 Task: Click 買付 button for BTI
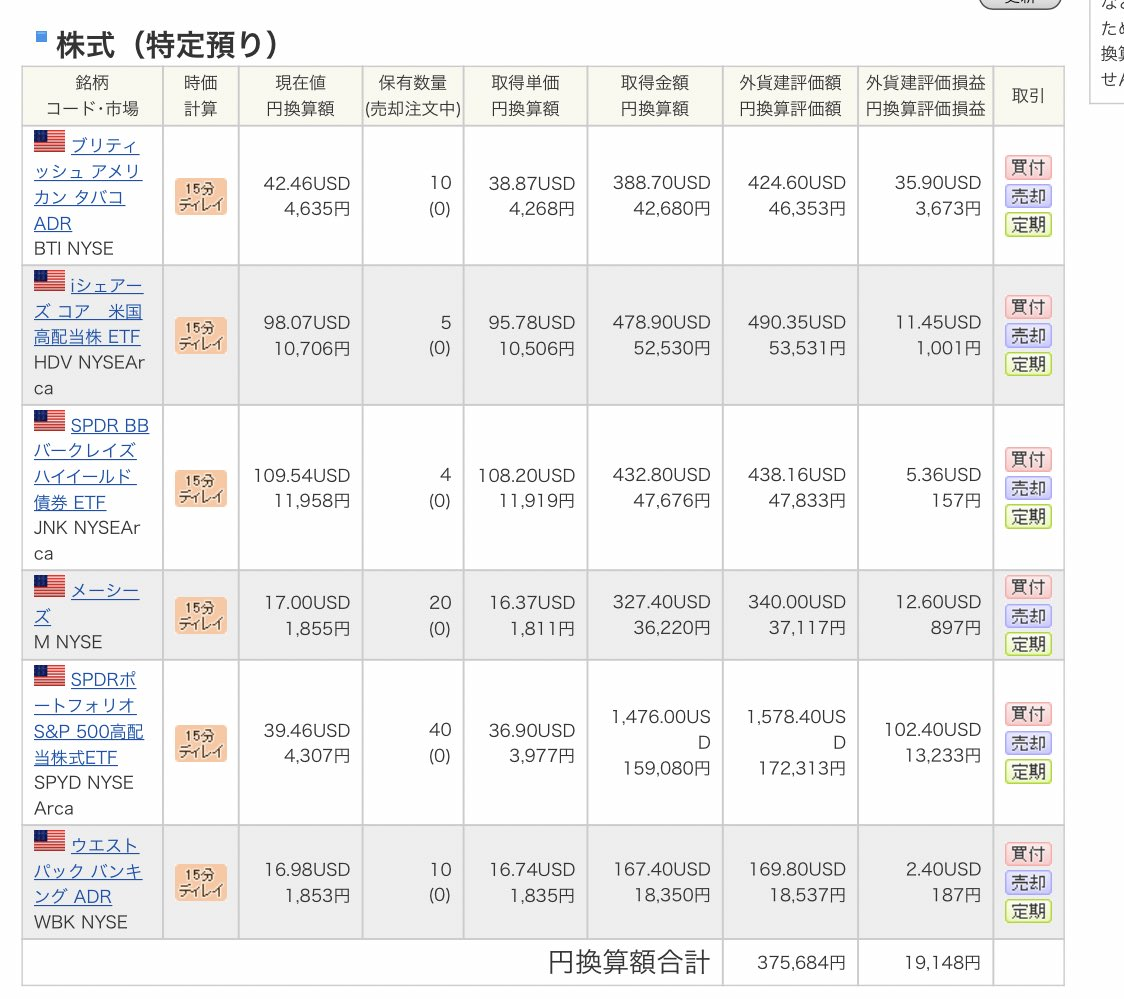(x=1028, y=168)
